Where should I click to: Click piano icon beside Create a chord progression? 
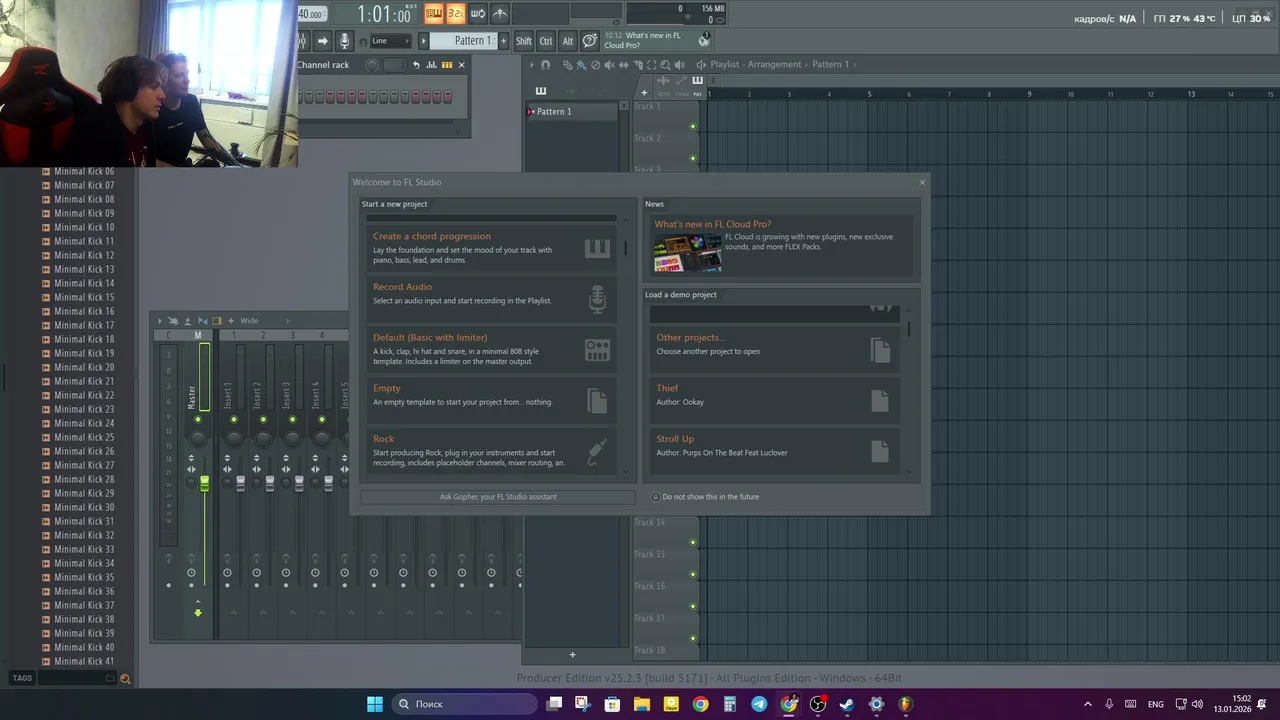coord(597,249)
